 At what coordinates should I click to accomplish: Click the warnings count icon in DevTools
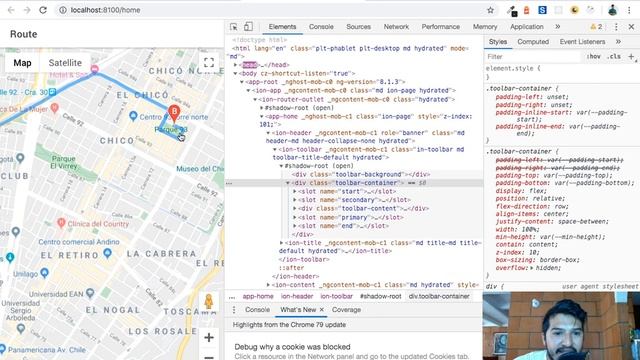point(596,27)
